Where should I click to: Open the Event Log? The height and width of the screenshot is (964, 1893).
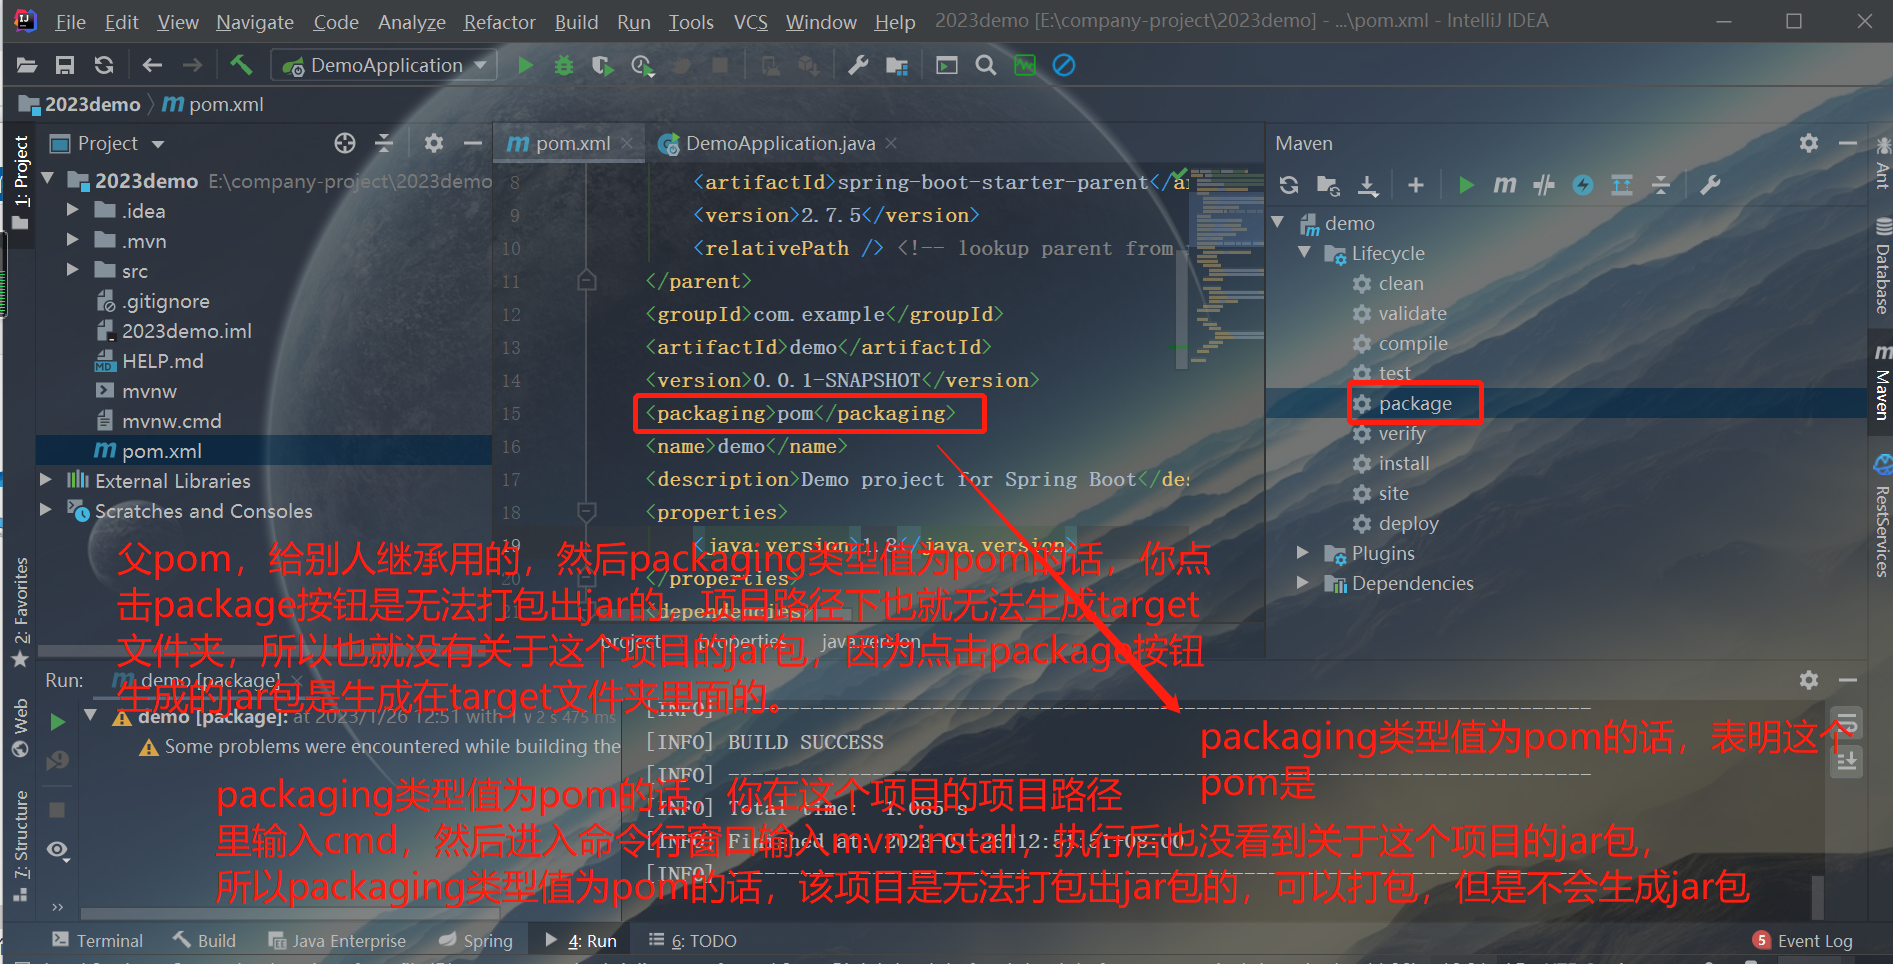click(x=1803, y=941)
